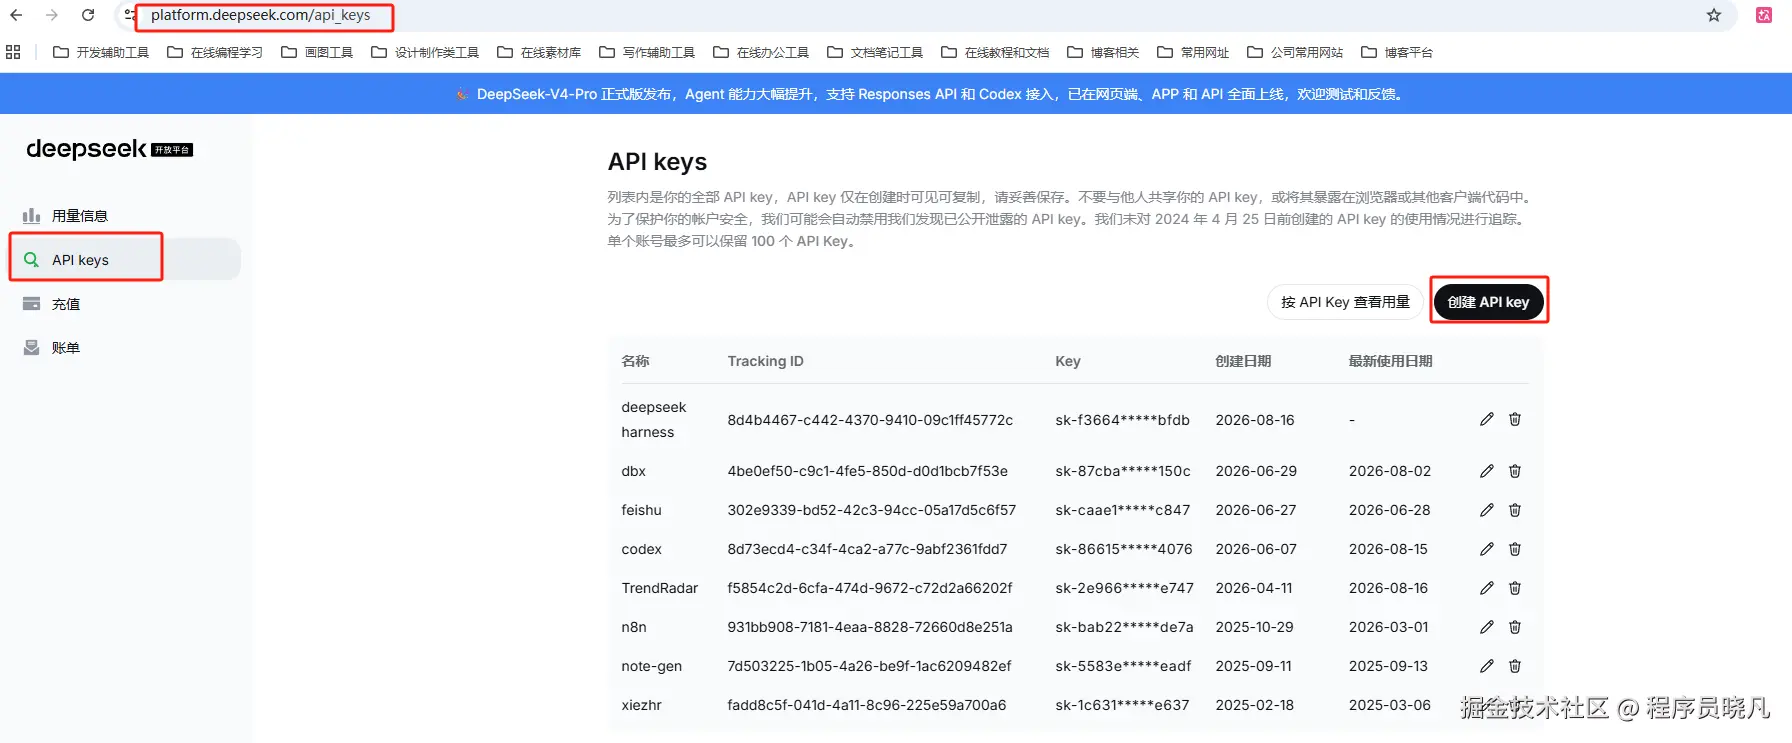
Task: Click the deepseek logo
Action: pyautogui.click(x=109, y=149)
